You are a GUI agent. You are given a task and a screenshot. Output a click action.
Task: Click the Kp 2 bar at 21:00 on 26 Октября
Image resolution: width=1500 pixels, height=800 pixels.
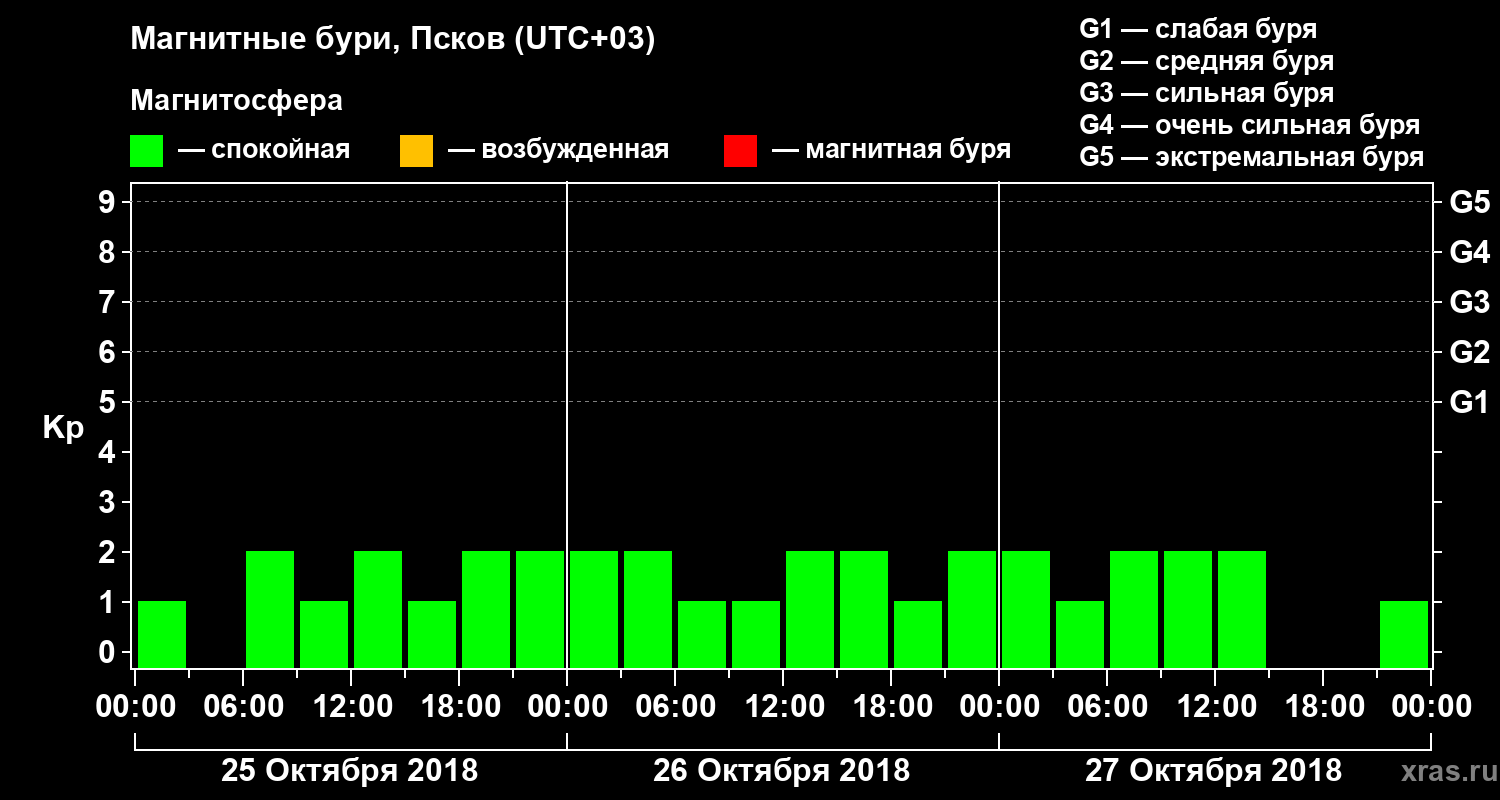[x=972, y=609]
